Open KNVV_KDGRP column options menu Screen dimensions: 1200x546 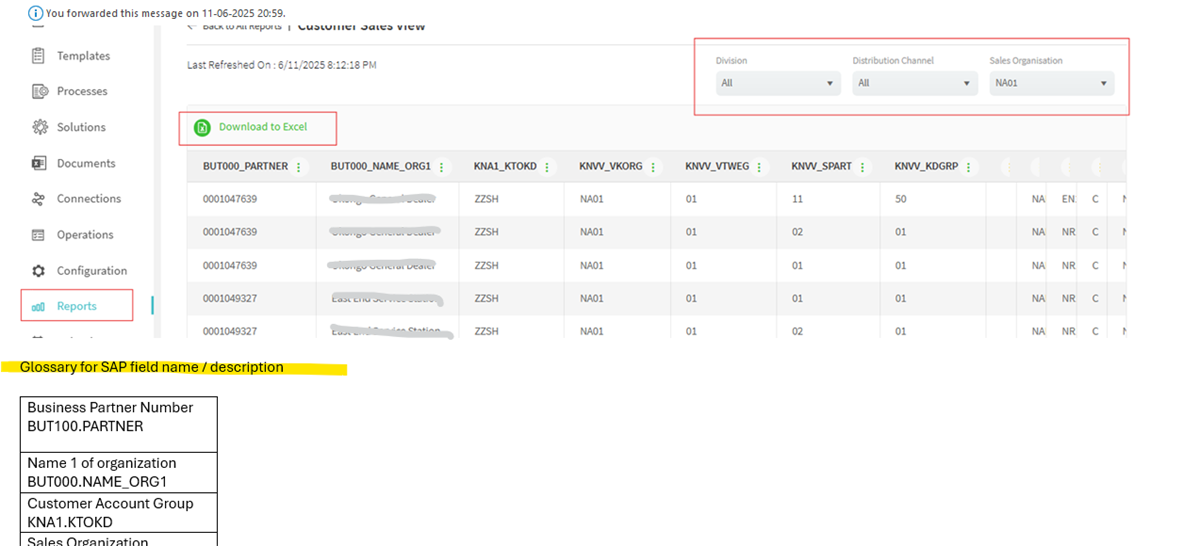[x=968, y=167]
